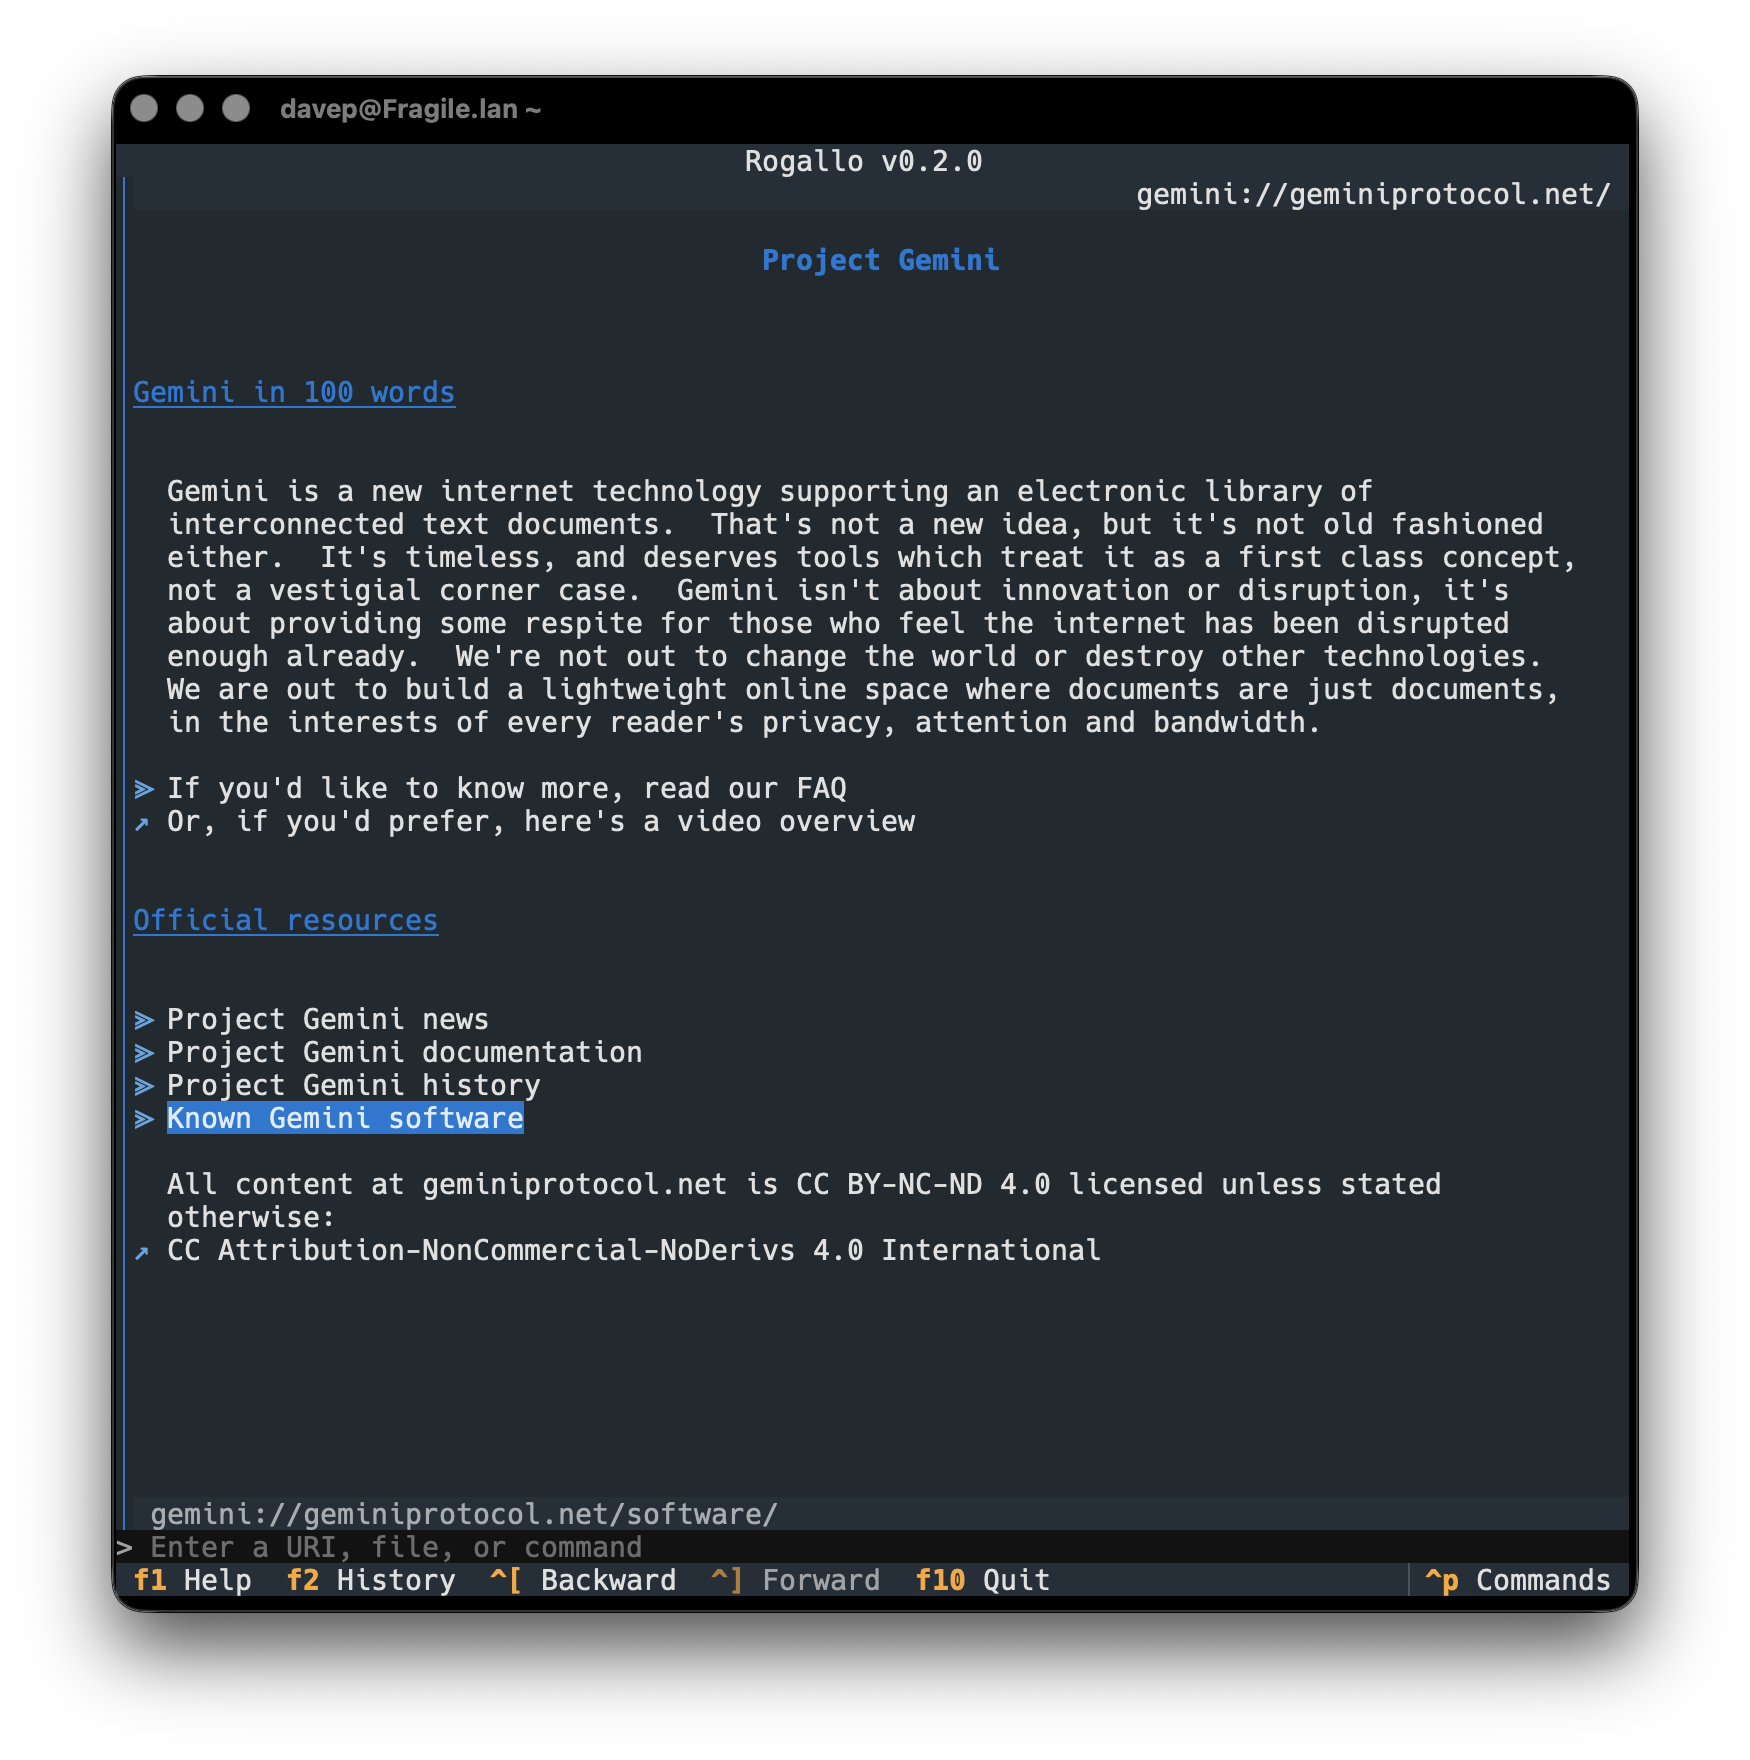Click the 'Gemini in 100 words' heading
1750x1760 pixels.
tap(294, 392)
